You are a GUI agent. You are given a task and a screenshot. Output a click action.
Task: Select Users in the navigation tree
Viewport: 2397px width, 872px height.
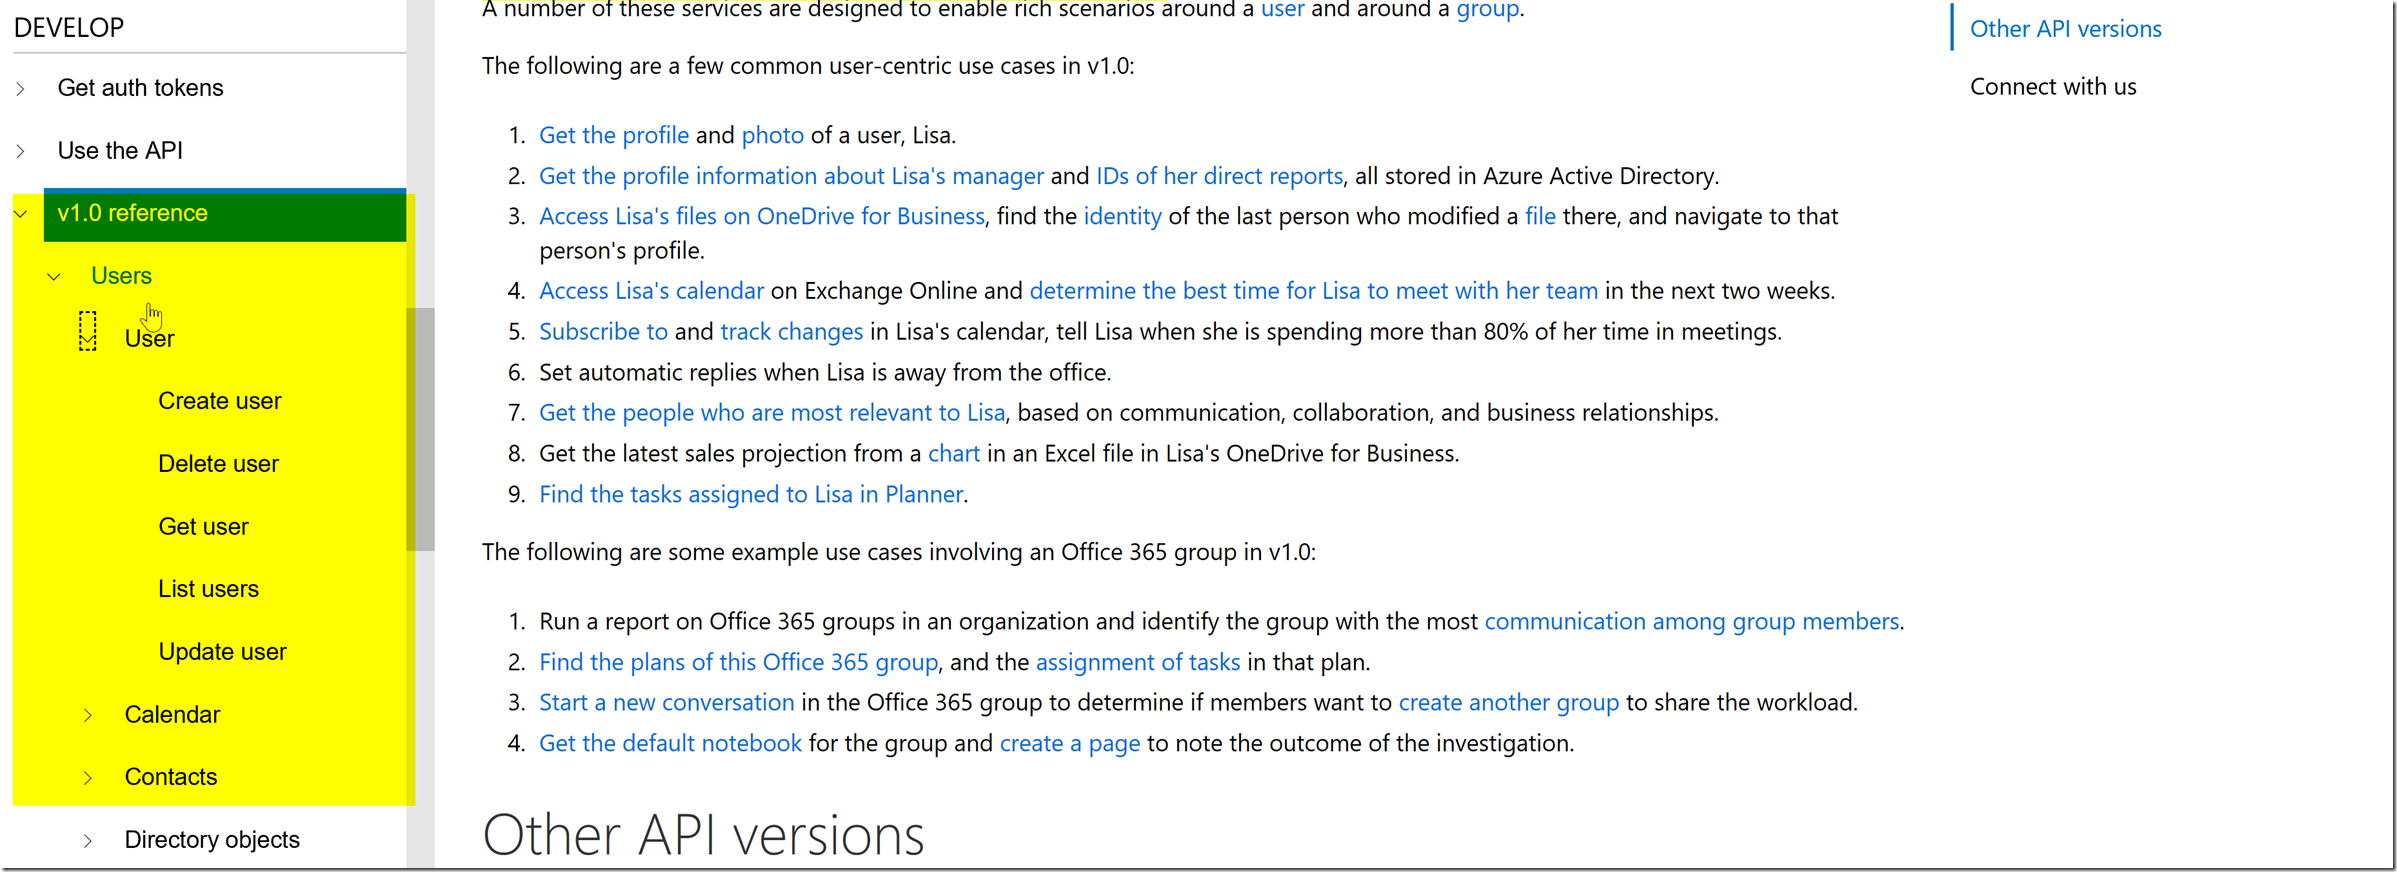click(121, 276)
